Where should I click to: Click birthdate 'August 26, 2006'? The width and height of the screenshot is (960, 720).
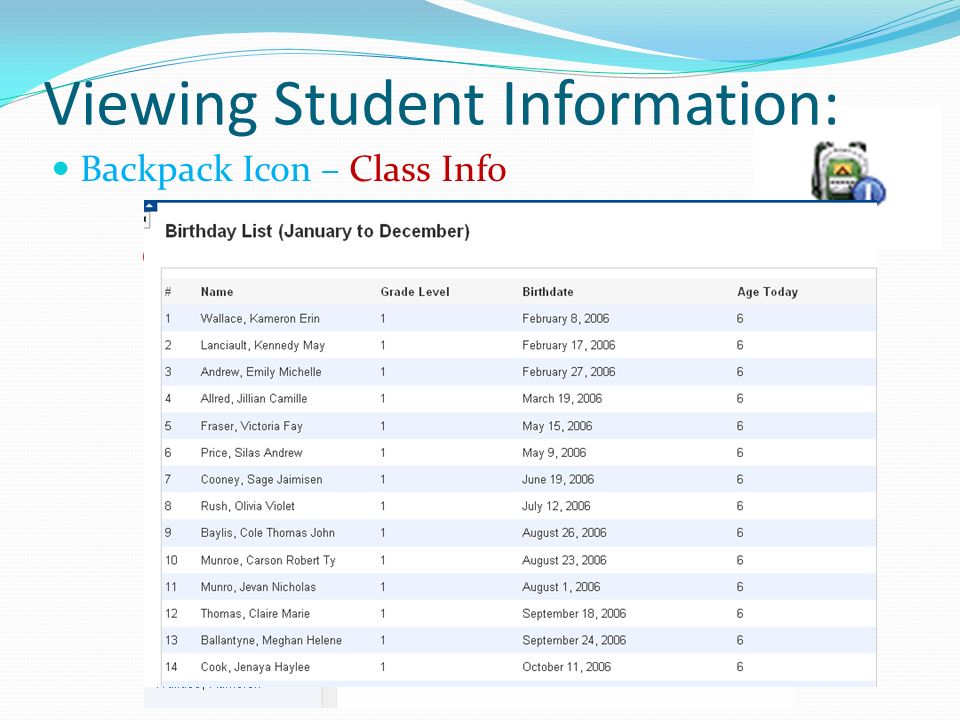coord(564,533)
